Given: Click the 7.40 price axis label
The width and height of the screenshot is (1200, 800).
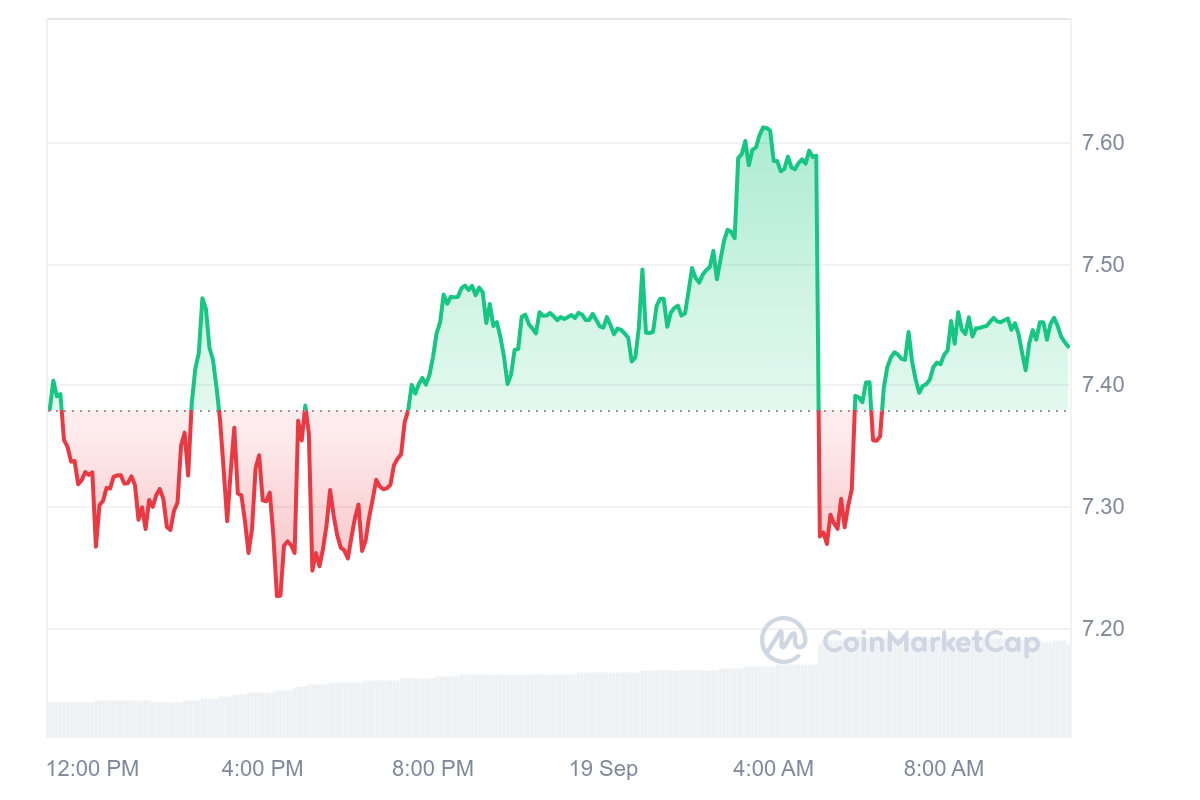Looking at the screenshot, I should point(1103,385).
